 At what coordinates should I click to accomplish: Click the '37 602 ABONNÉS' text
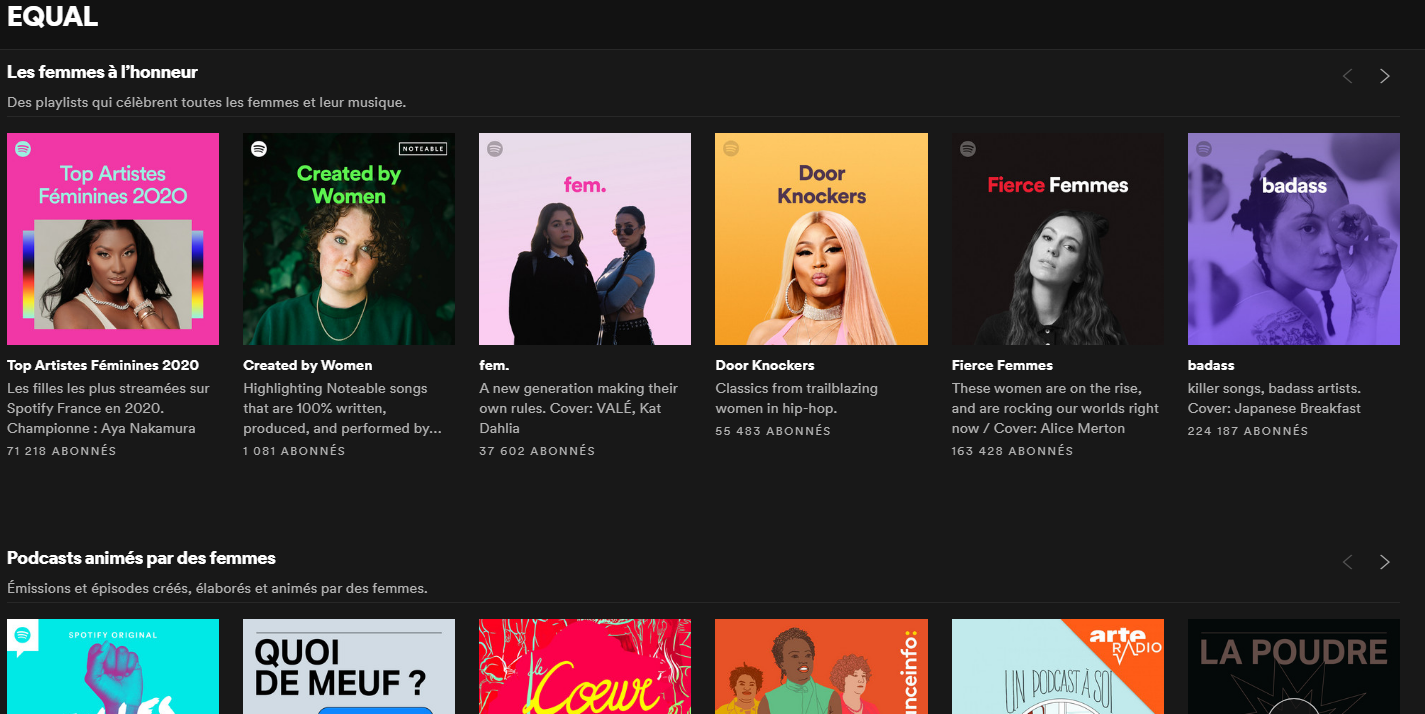click(537, 451)
